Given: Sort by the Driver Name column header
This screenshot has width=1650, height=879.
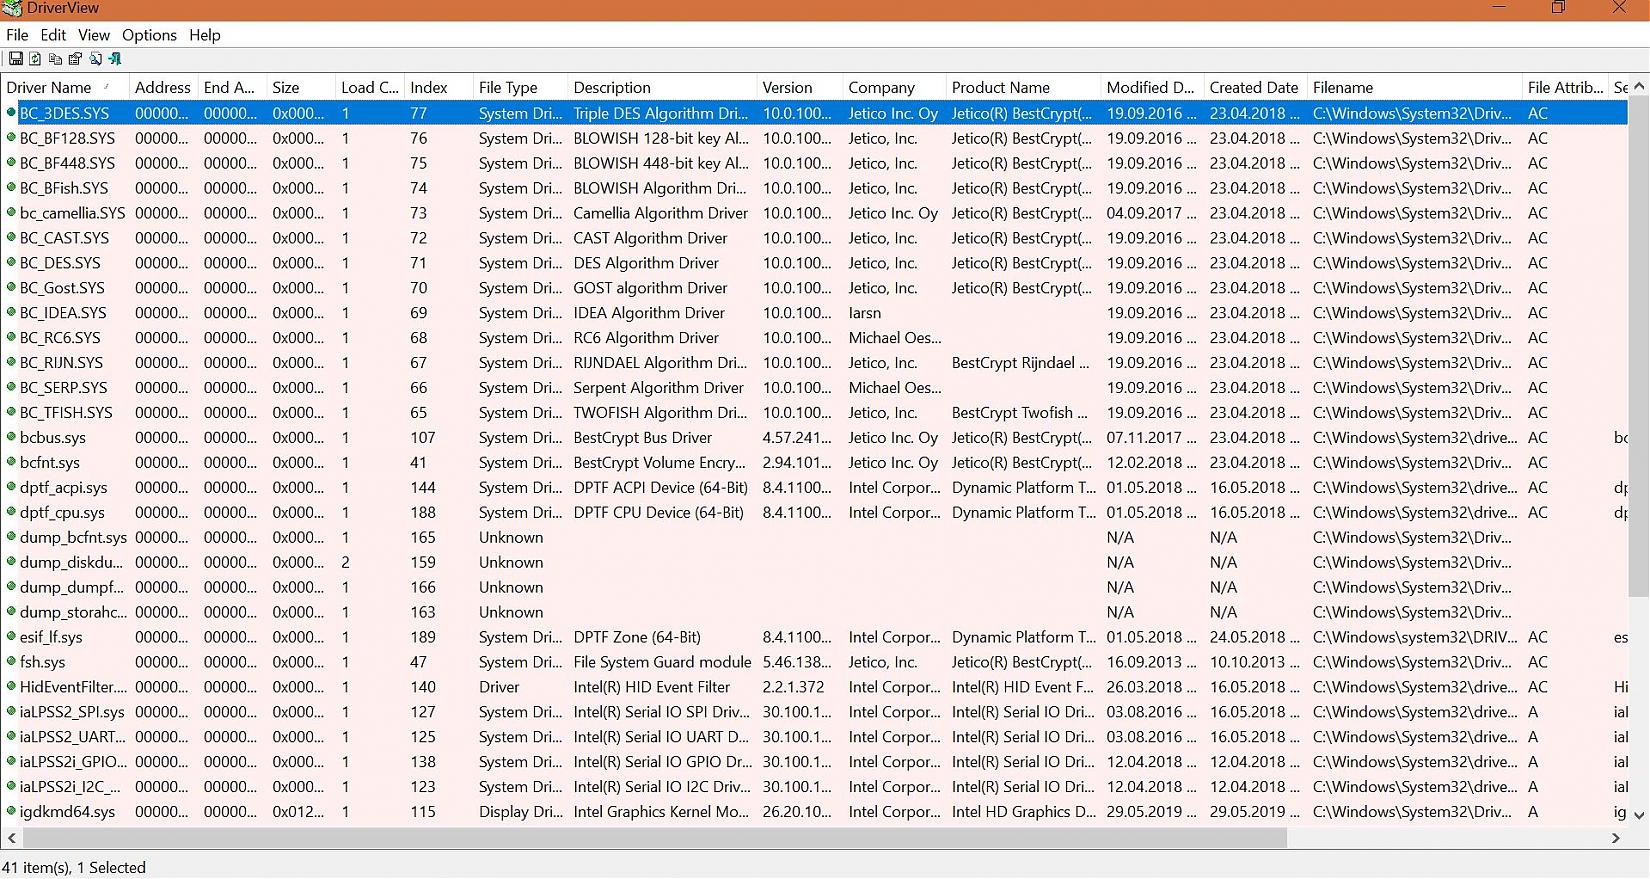Looking at the screenshot, I should 66,88.
